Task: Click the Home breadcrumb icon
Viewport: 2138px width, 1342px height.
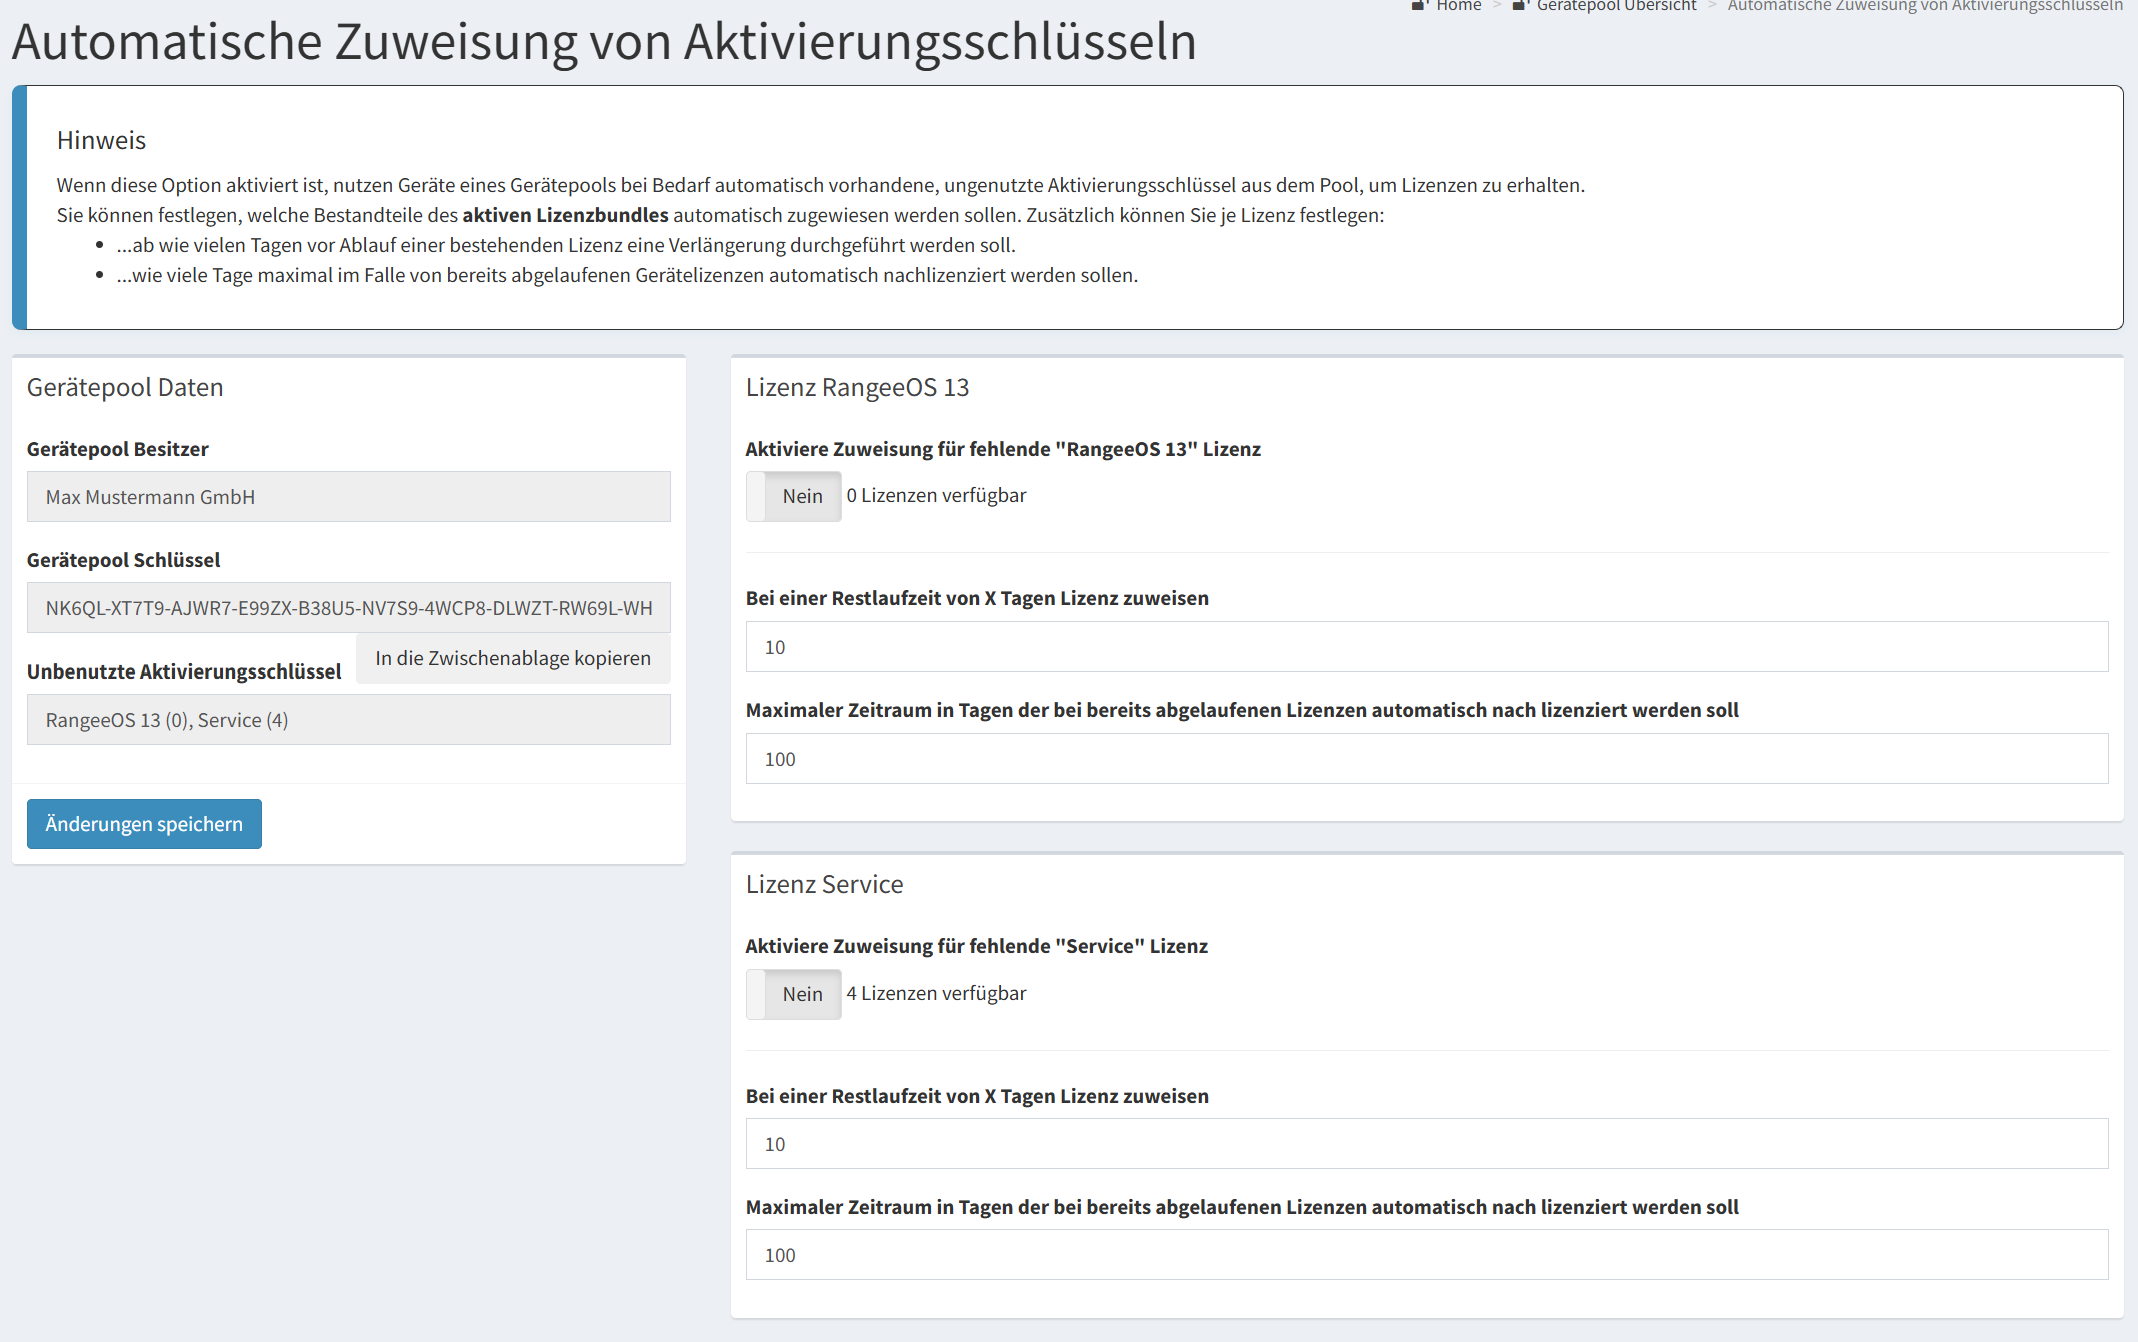Action: pos(1419,5)
